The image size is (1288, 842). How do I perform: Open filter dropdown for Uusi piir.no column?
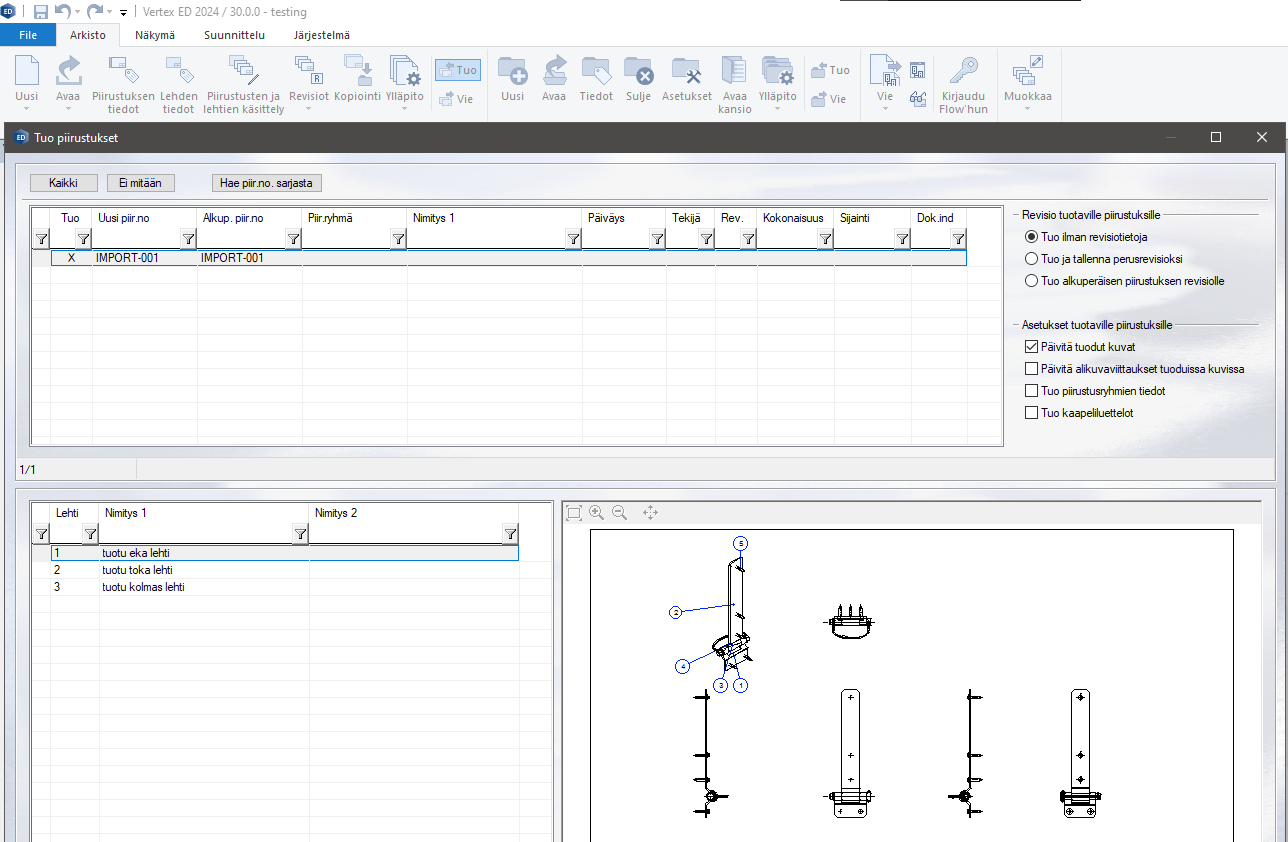pos(188,239)
